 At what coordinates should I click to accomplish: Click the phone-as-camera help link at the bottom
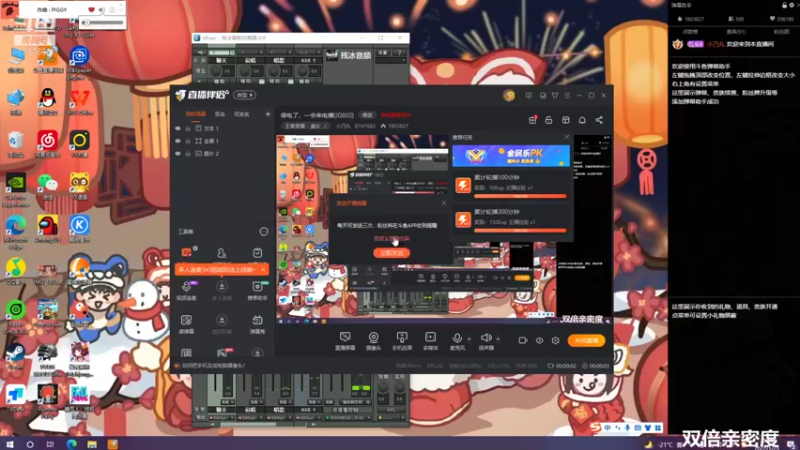(x=213, y=365)
